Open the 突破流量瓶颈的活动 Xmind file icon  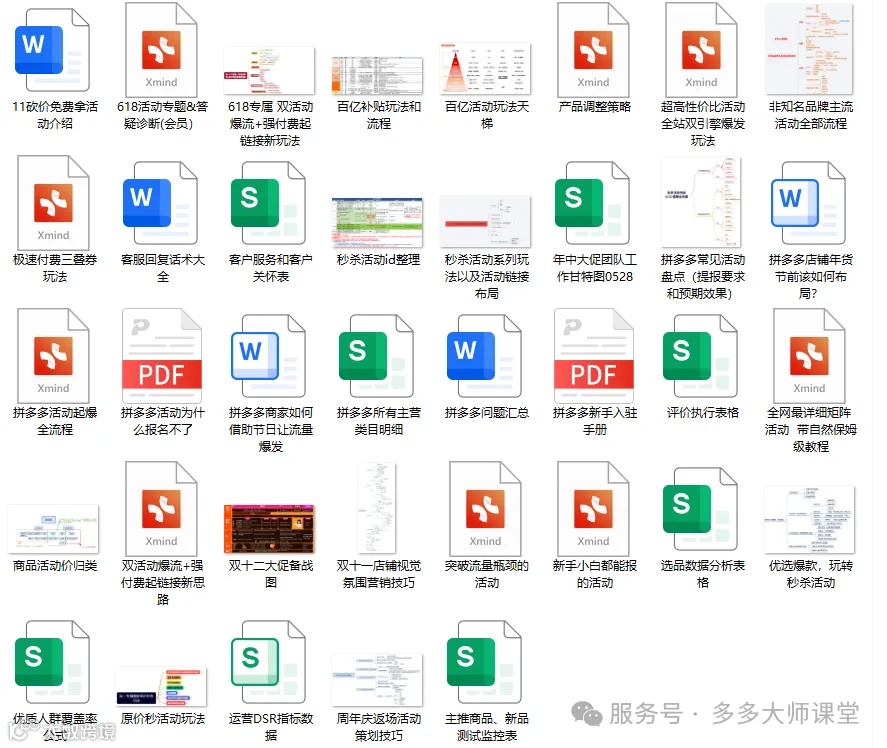coord(485,509)
